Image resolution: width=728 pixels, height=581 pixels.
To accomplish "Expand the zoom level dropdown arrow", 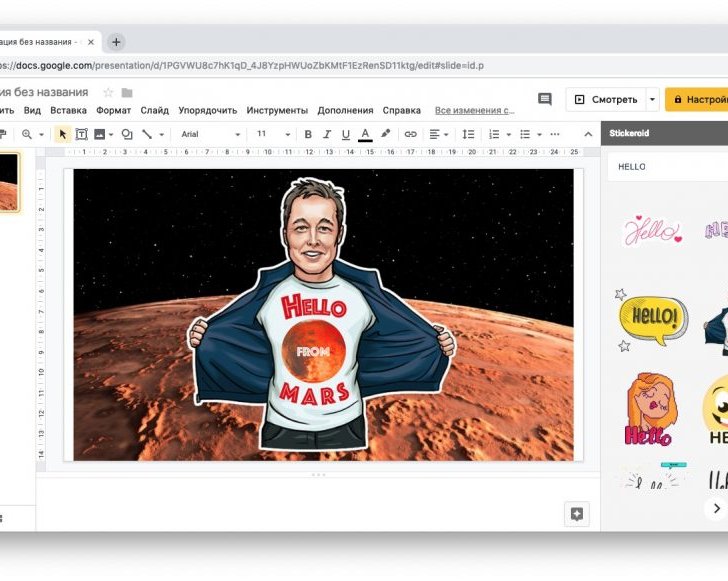I will coord(41,135).
